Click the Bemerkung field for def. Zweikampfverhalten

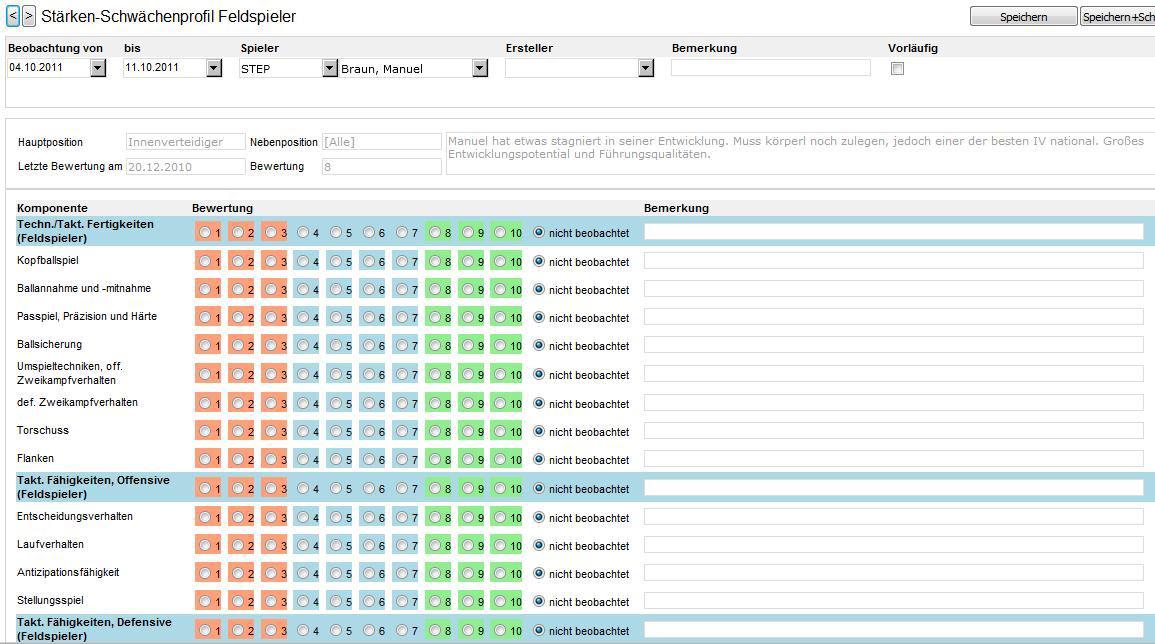(x=893, y=403)
